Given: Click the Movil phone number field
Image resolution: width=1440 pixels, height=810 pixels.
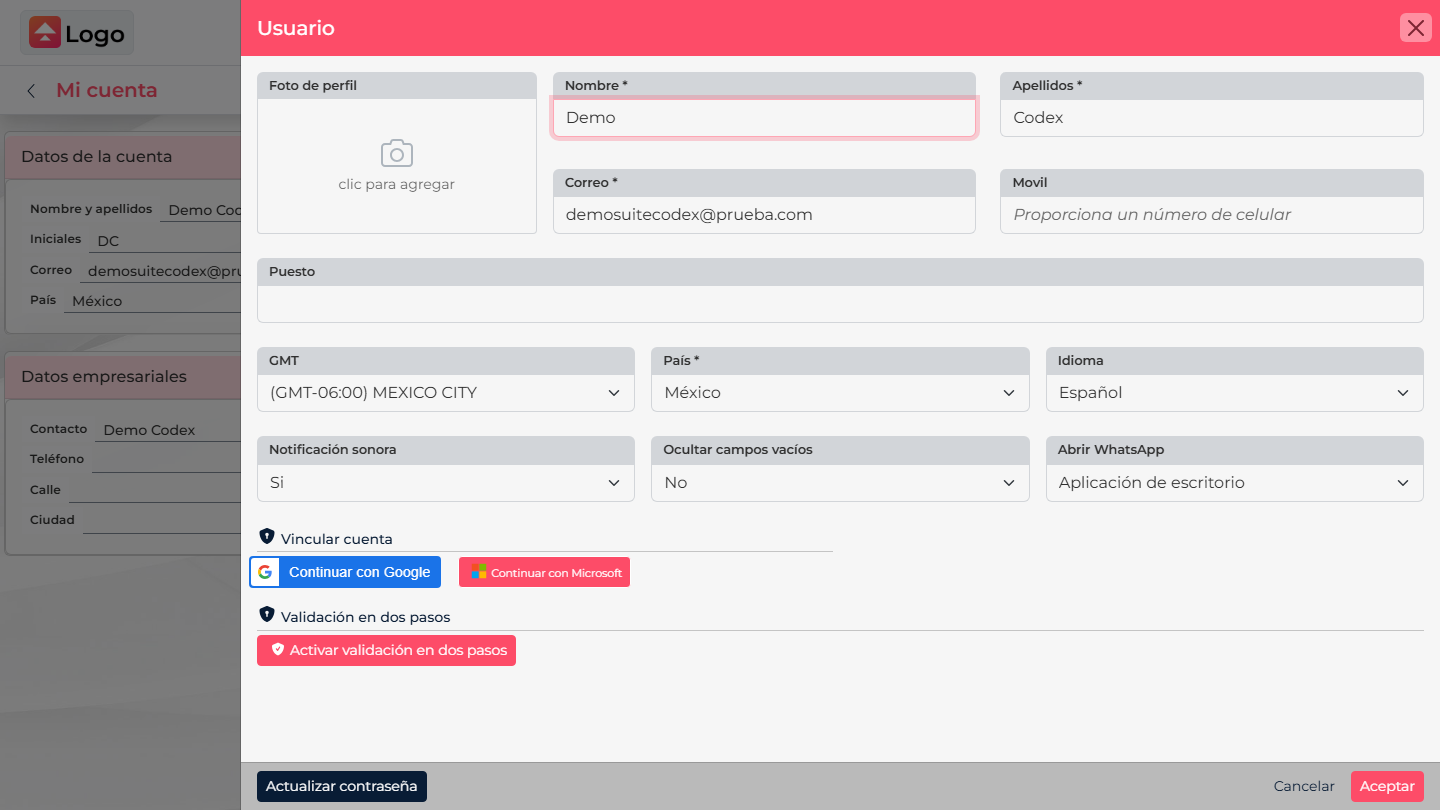Looking at the screenshot, I should click(1212, 215).
